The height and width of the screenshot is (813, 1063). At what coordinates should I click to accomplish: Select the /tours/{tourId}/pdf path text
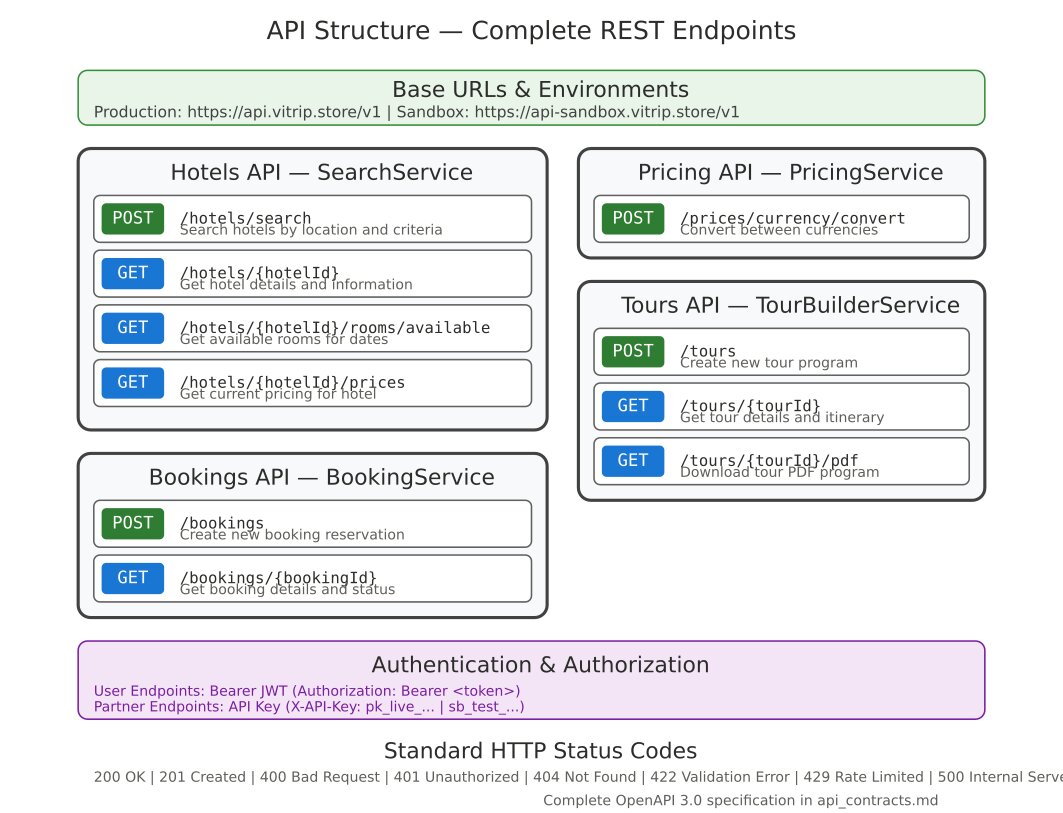769,460
